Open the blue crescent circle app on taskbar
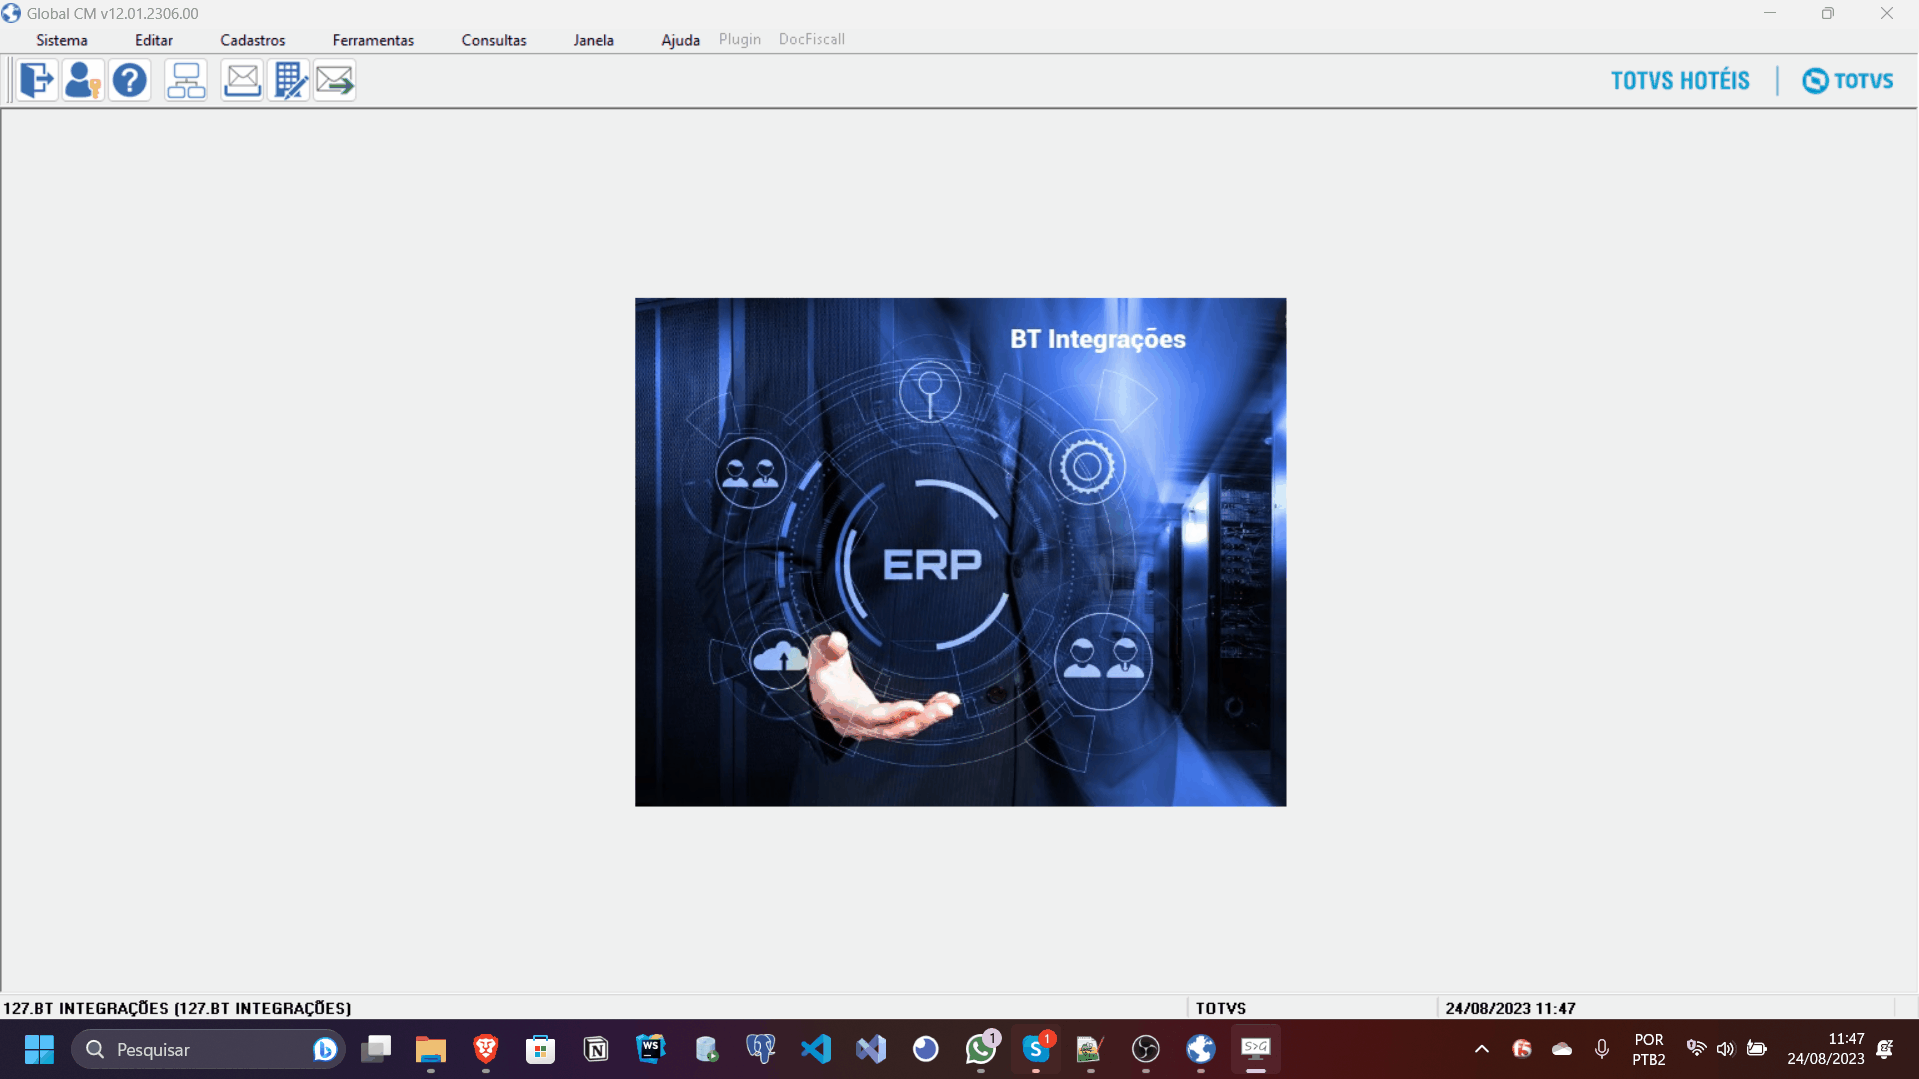Image resolution: width=1919 pixels, height=1079 pixels. click(926, 1049)
